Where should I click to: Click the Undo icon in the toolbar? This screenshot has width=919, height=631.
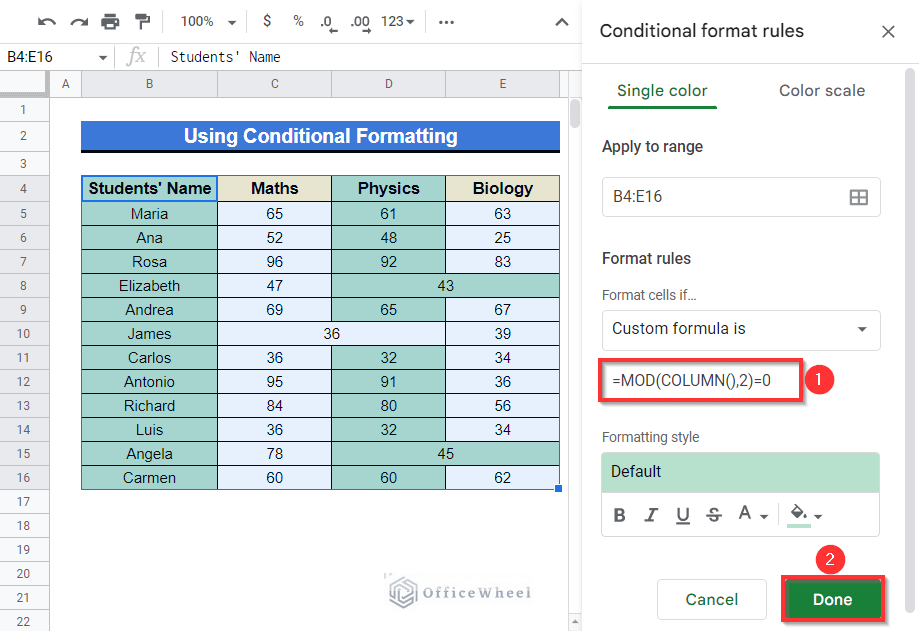[47, 21]
